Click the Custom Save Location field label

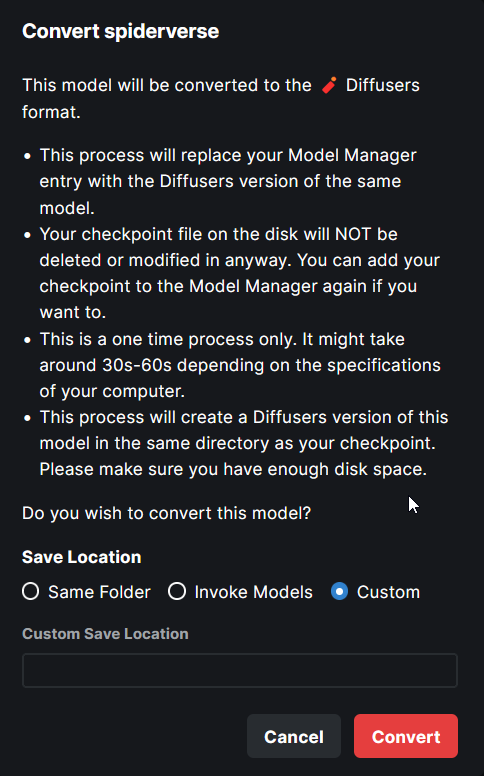[x=105, y=634]
